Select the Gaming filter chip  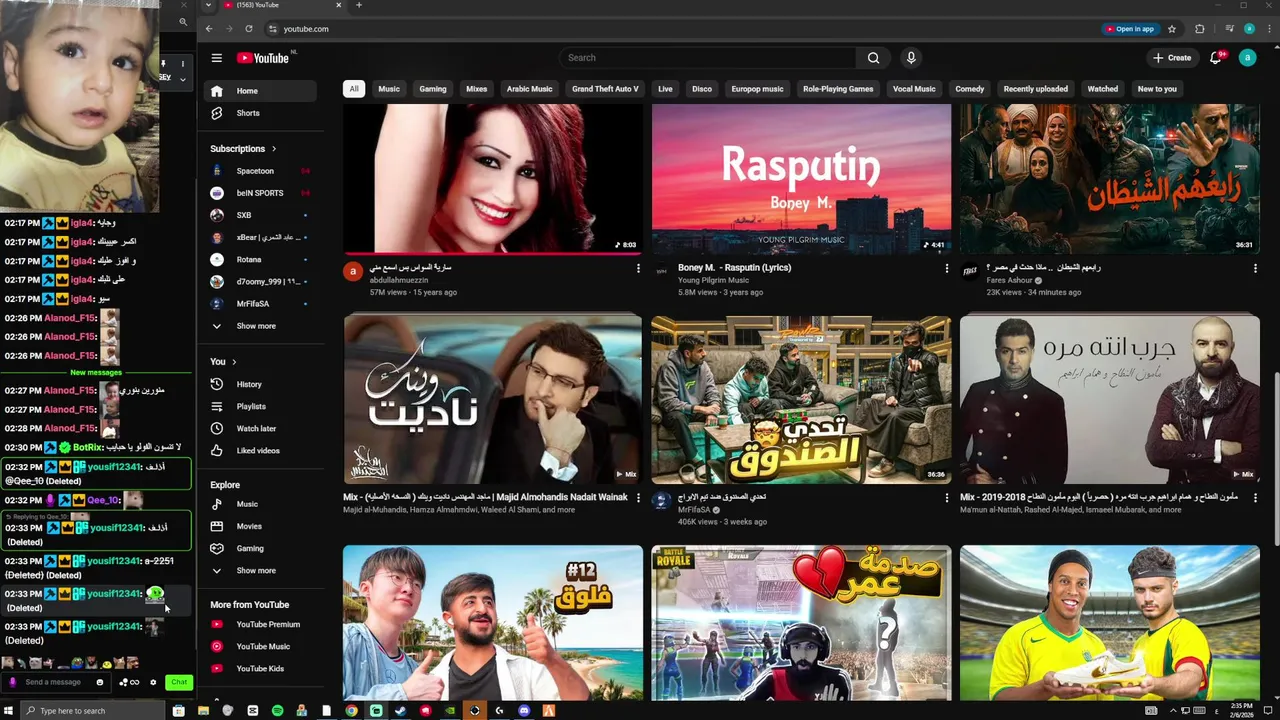[x=433, y=89]
